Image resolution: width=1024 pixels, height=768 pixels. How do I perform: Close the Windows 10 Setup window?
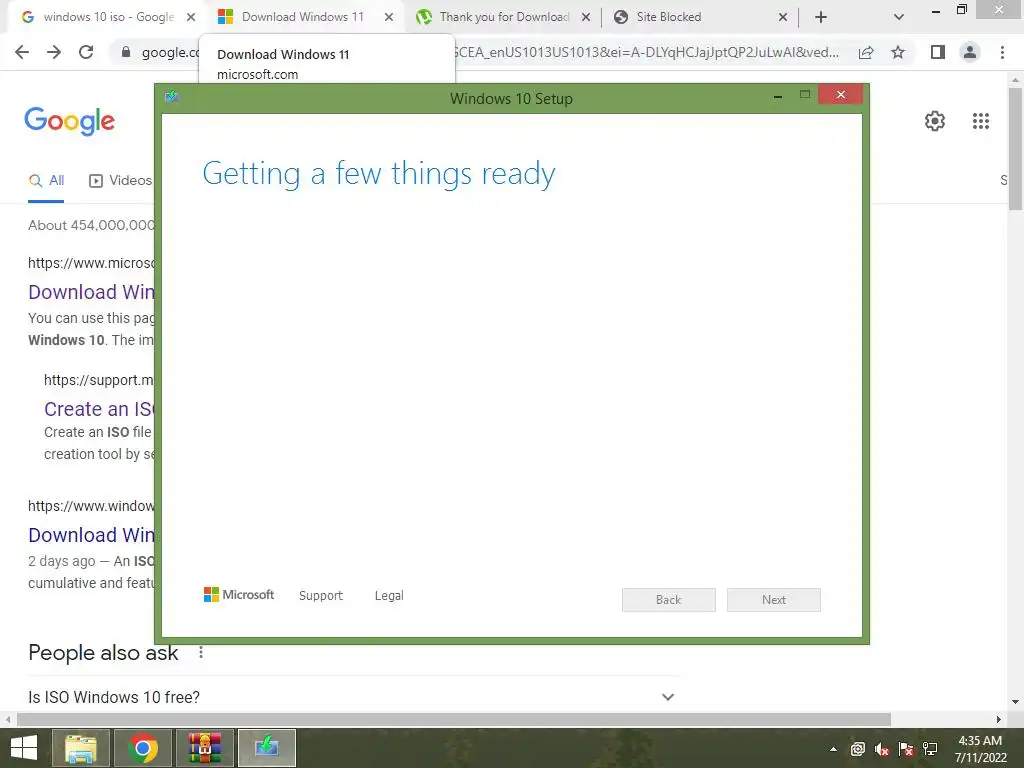[x=840, y=95]
